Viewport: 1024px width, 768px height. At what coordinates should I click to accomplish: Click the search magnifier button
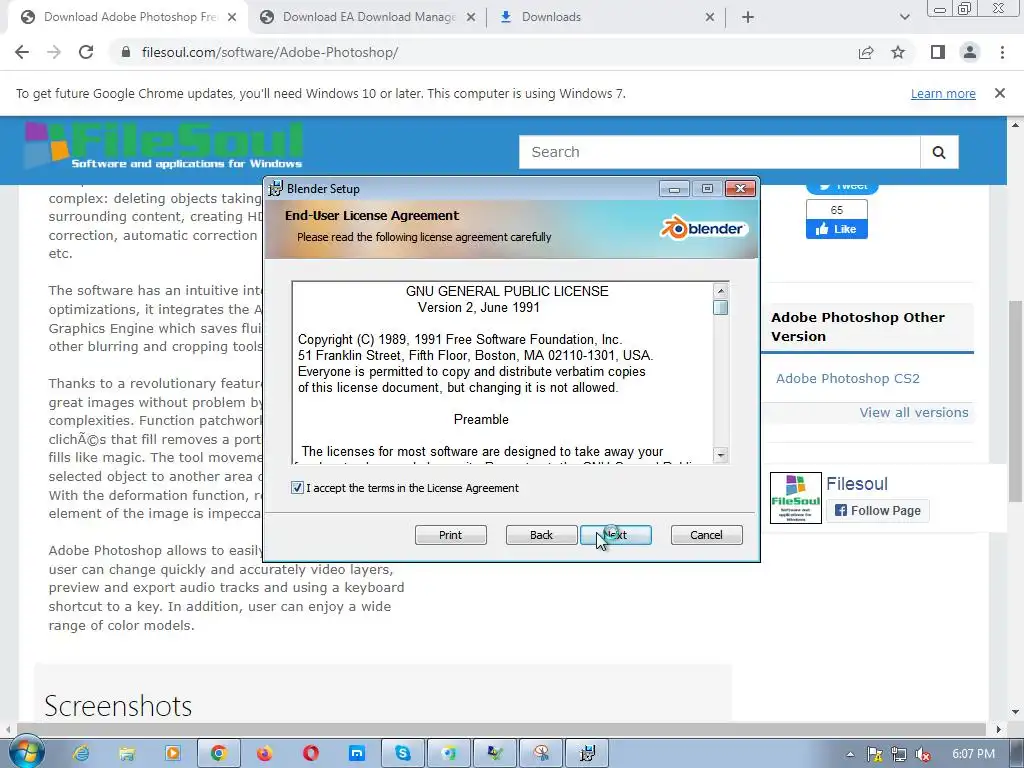pos(939,152)
